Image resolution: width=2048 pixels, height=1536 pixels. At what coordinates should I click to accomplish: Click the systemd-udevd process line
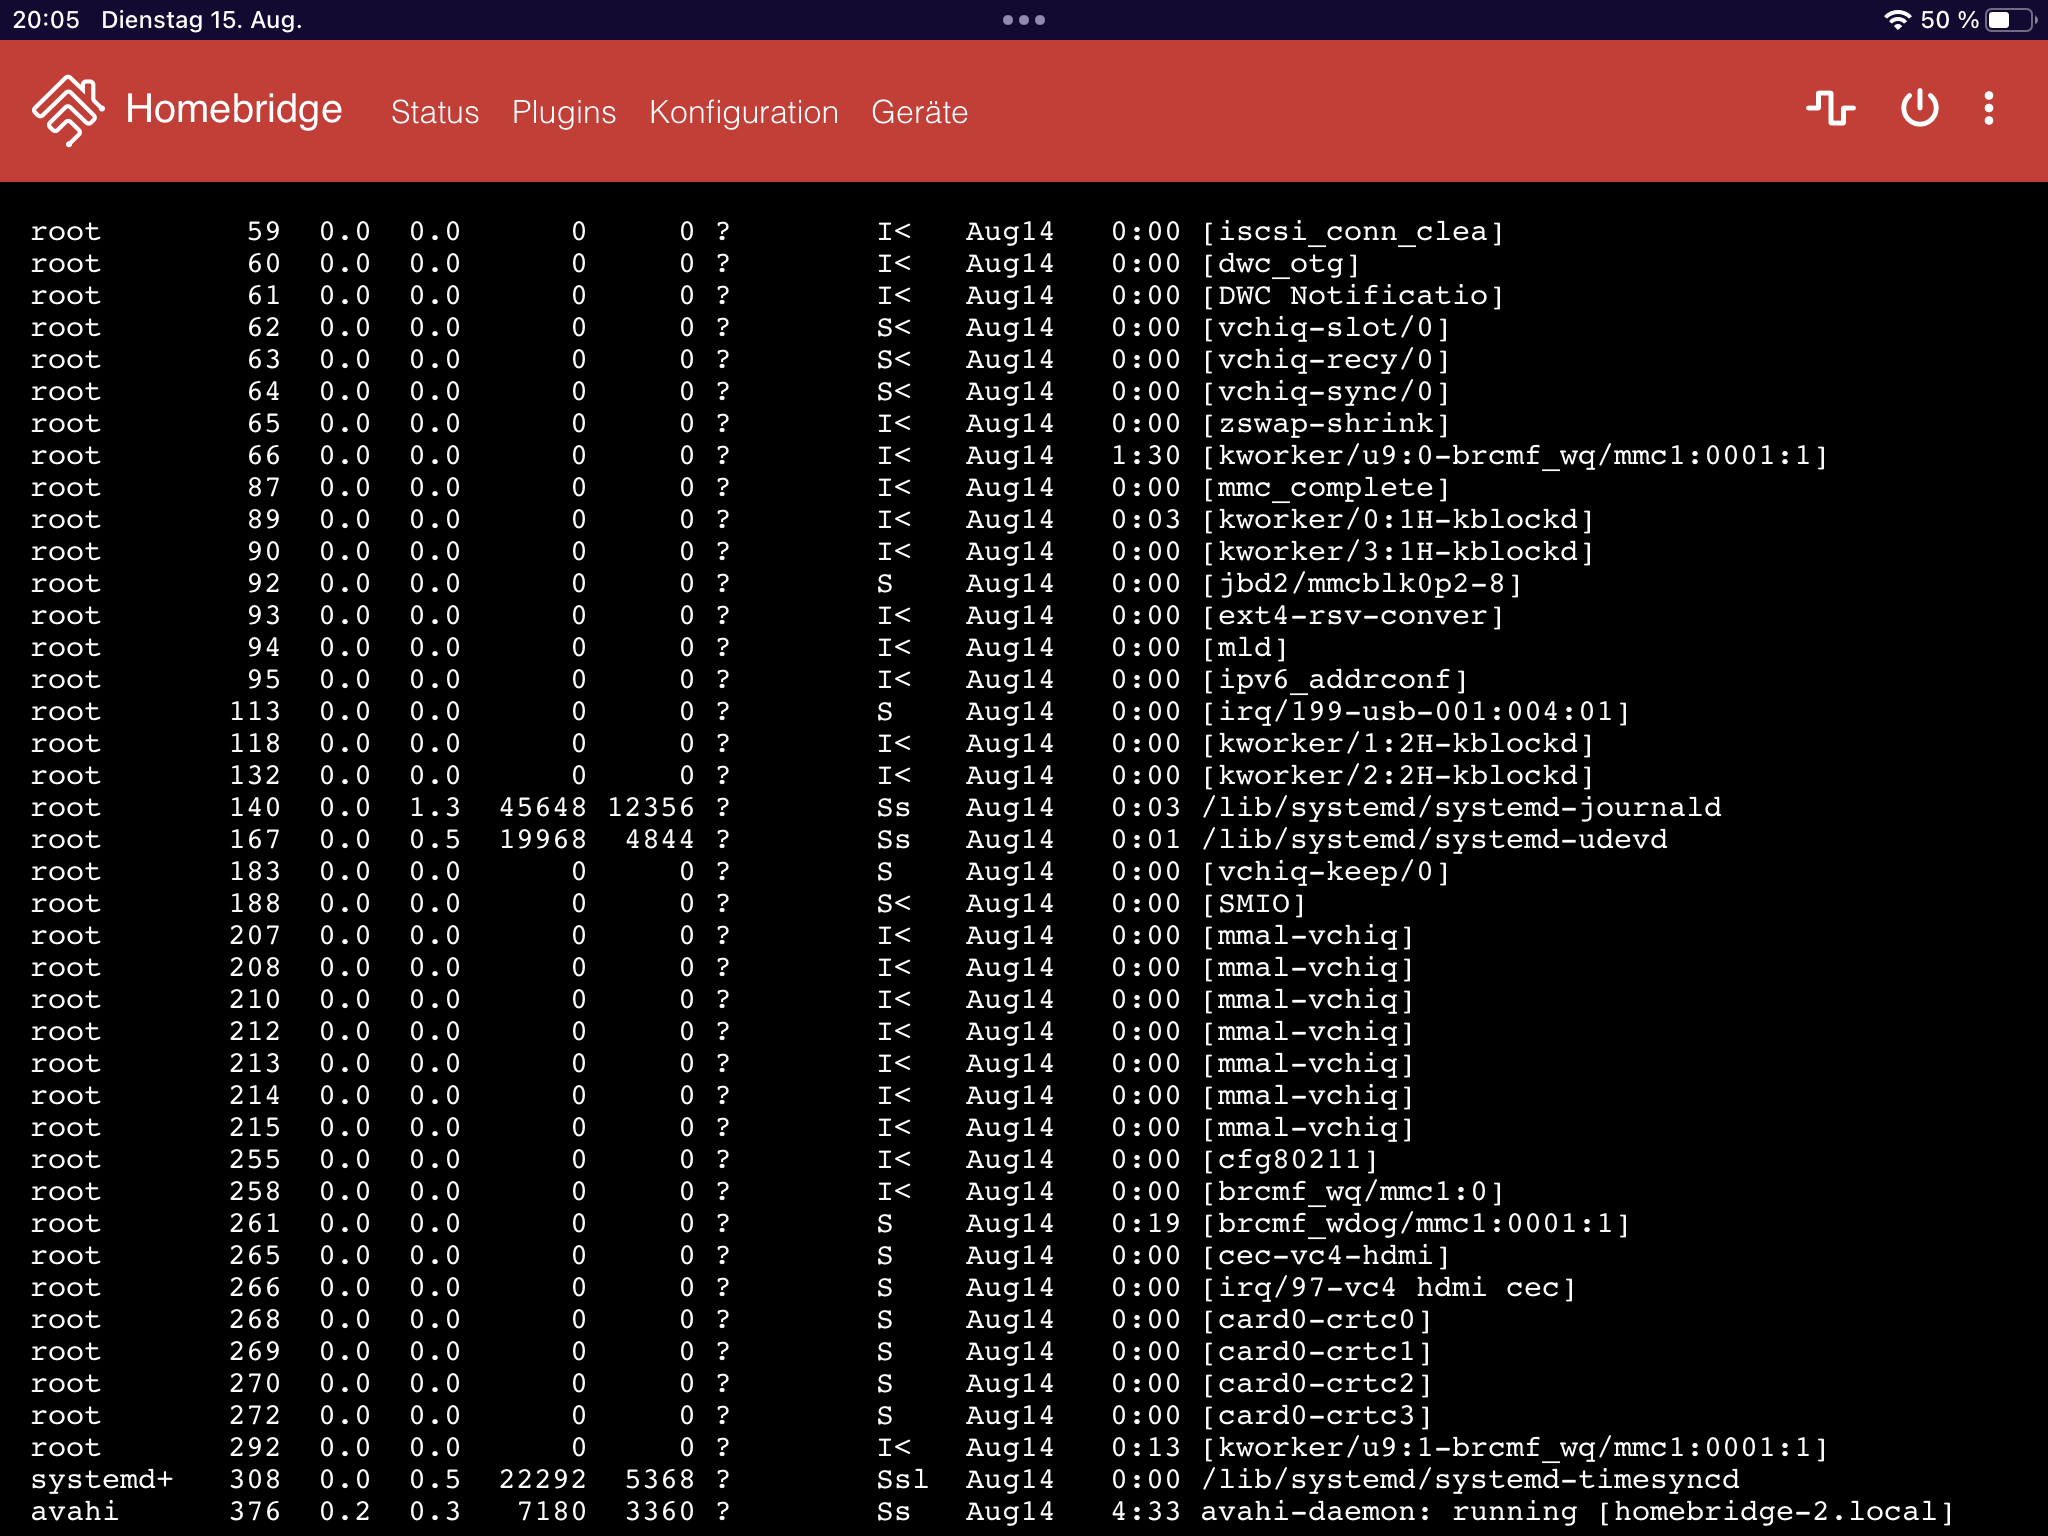coord(1433,839)
